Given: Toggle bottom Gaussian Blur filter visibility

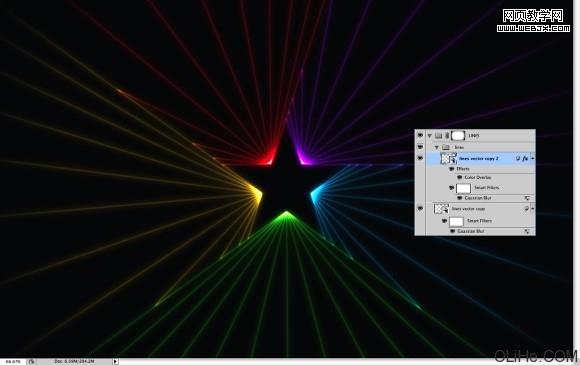Looking at the screenshot, I should click(452, 231).
